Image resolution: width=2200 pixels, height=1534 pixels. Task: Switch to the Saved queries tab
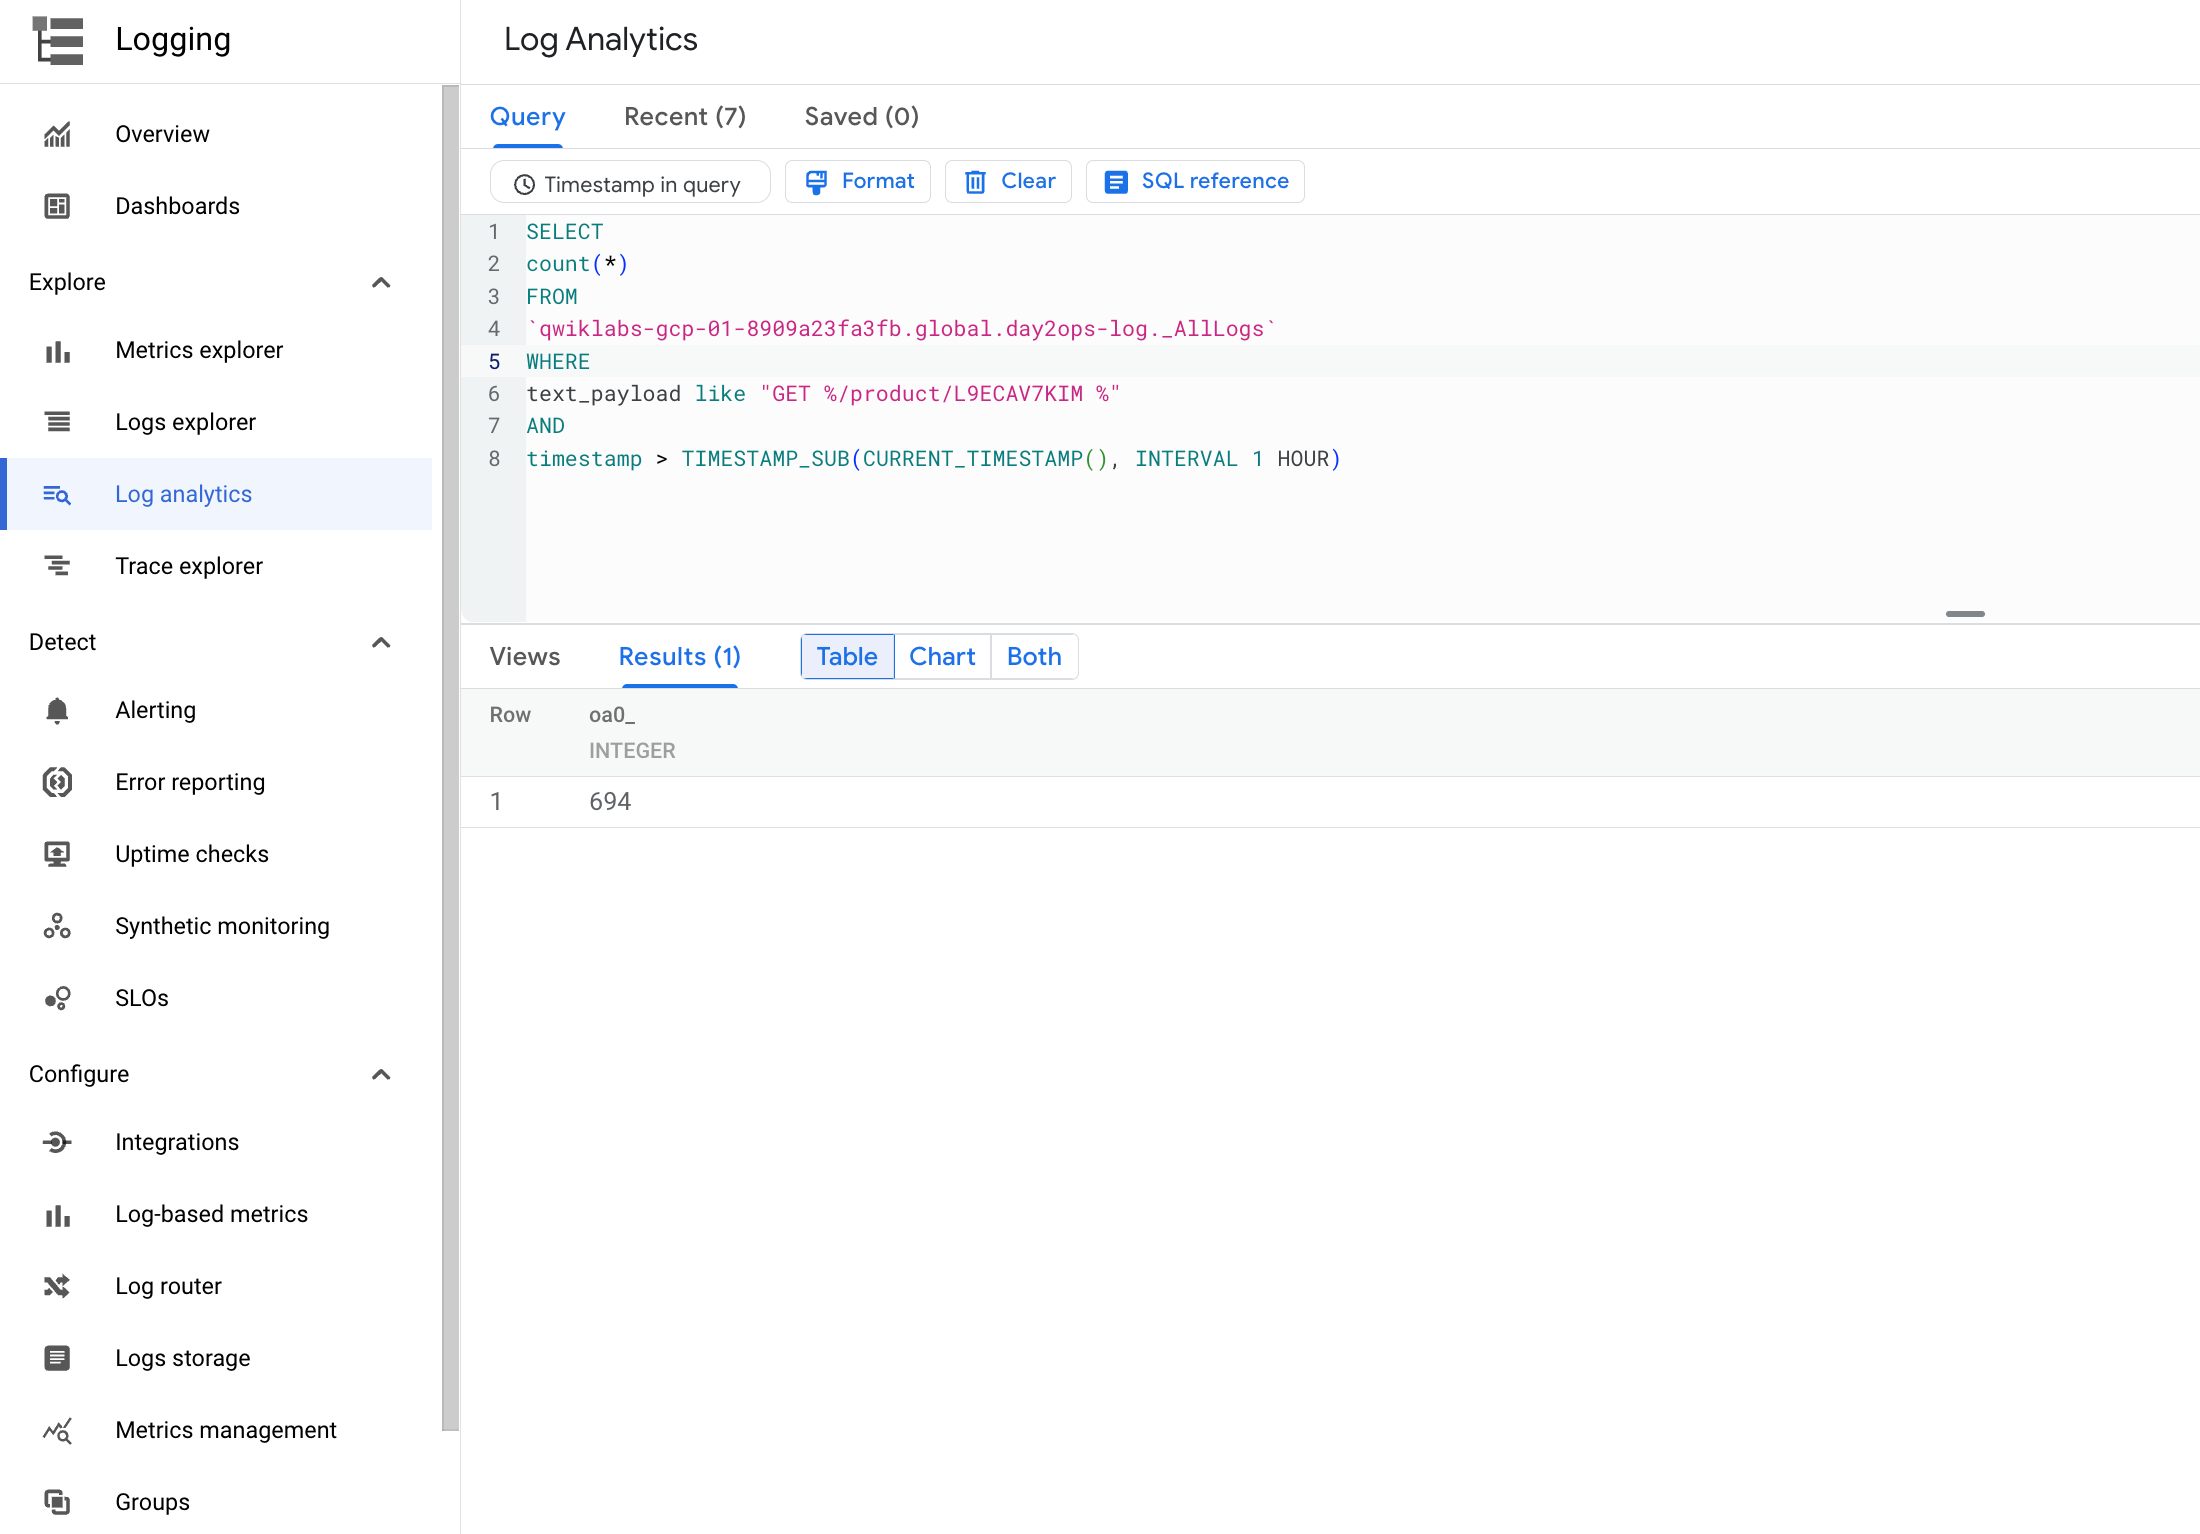click(x=863, y=115)
